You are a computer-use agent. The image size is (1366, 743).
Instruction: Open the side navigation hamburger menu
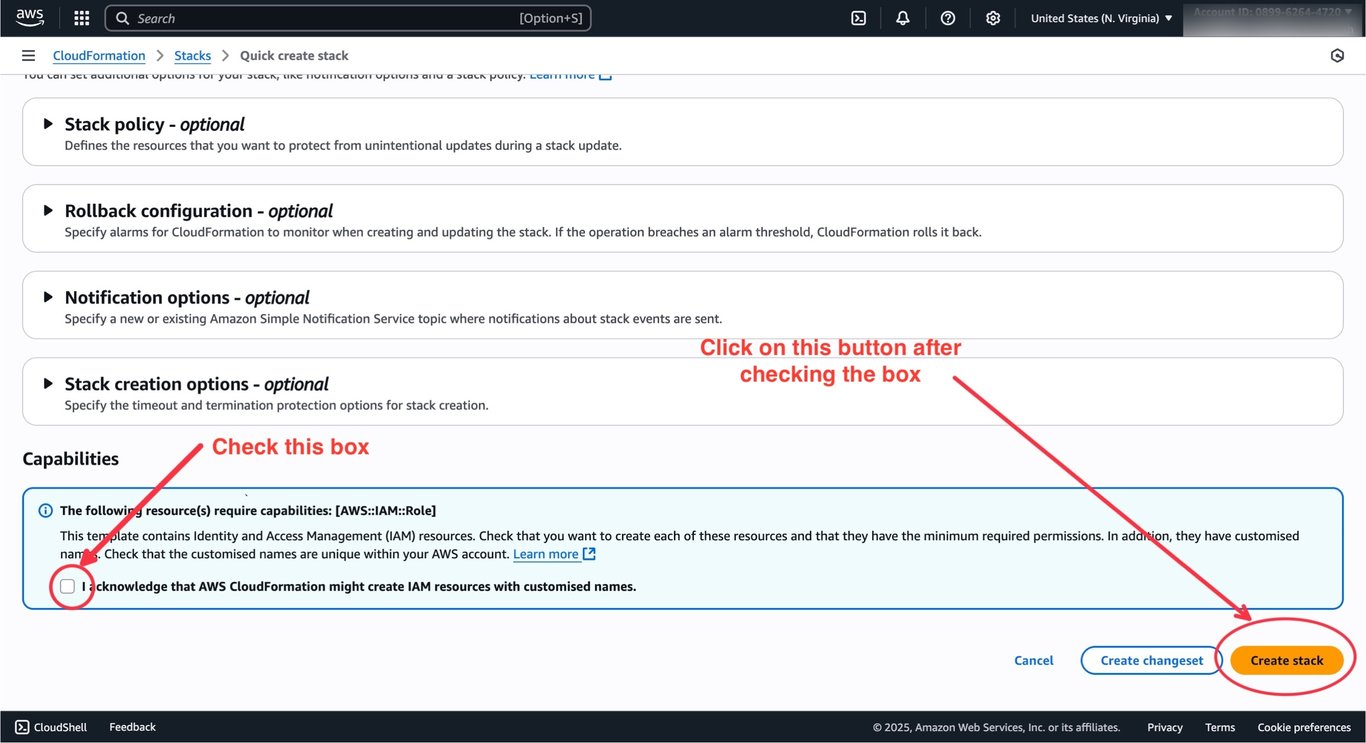(x=28, y=56)
